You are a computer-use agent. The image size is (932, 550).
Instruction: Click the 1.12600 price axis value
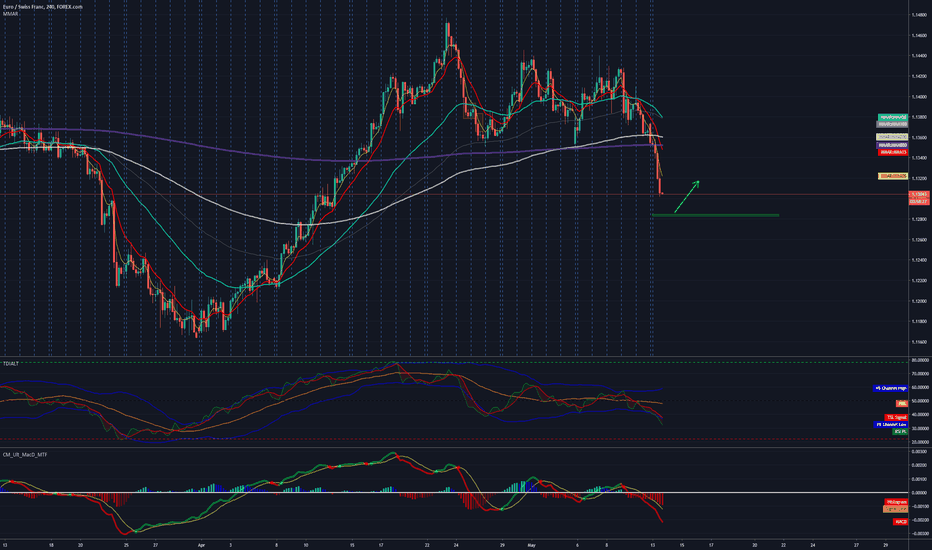tap(919, 240)
